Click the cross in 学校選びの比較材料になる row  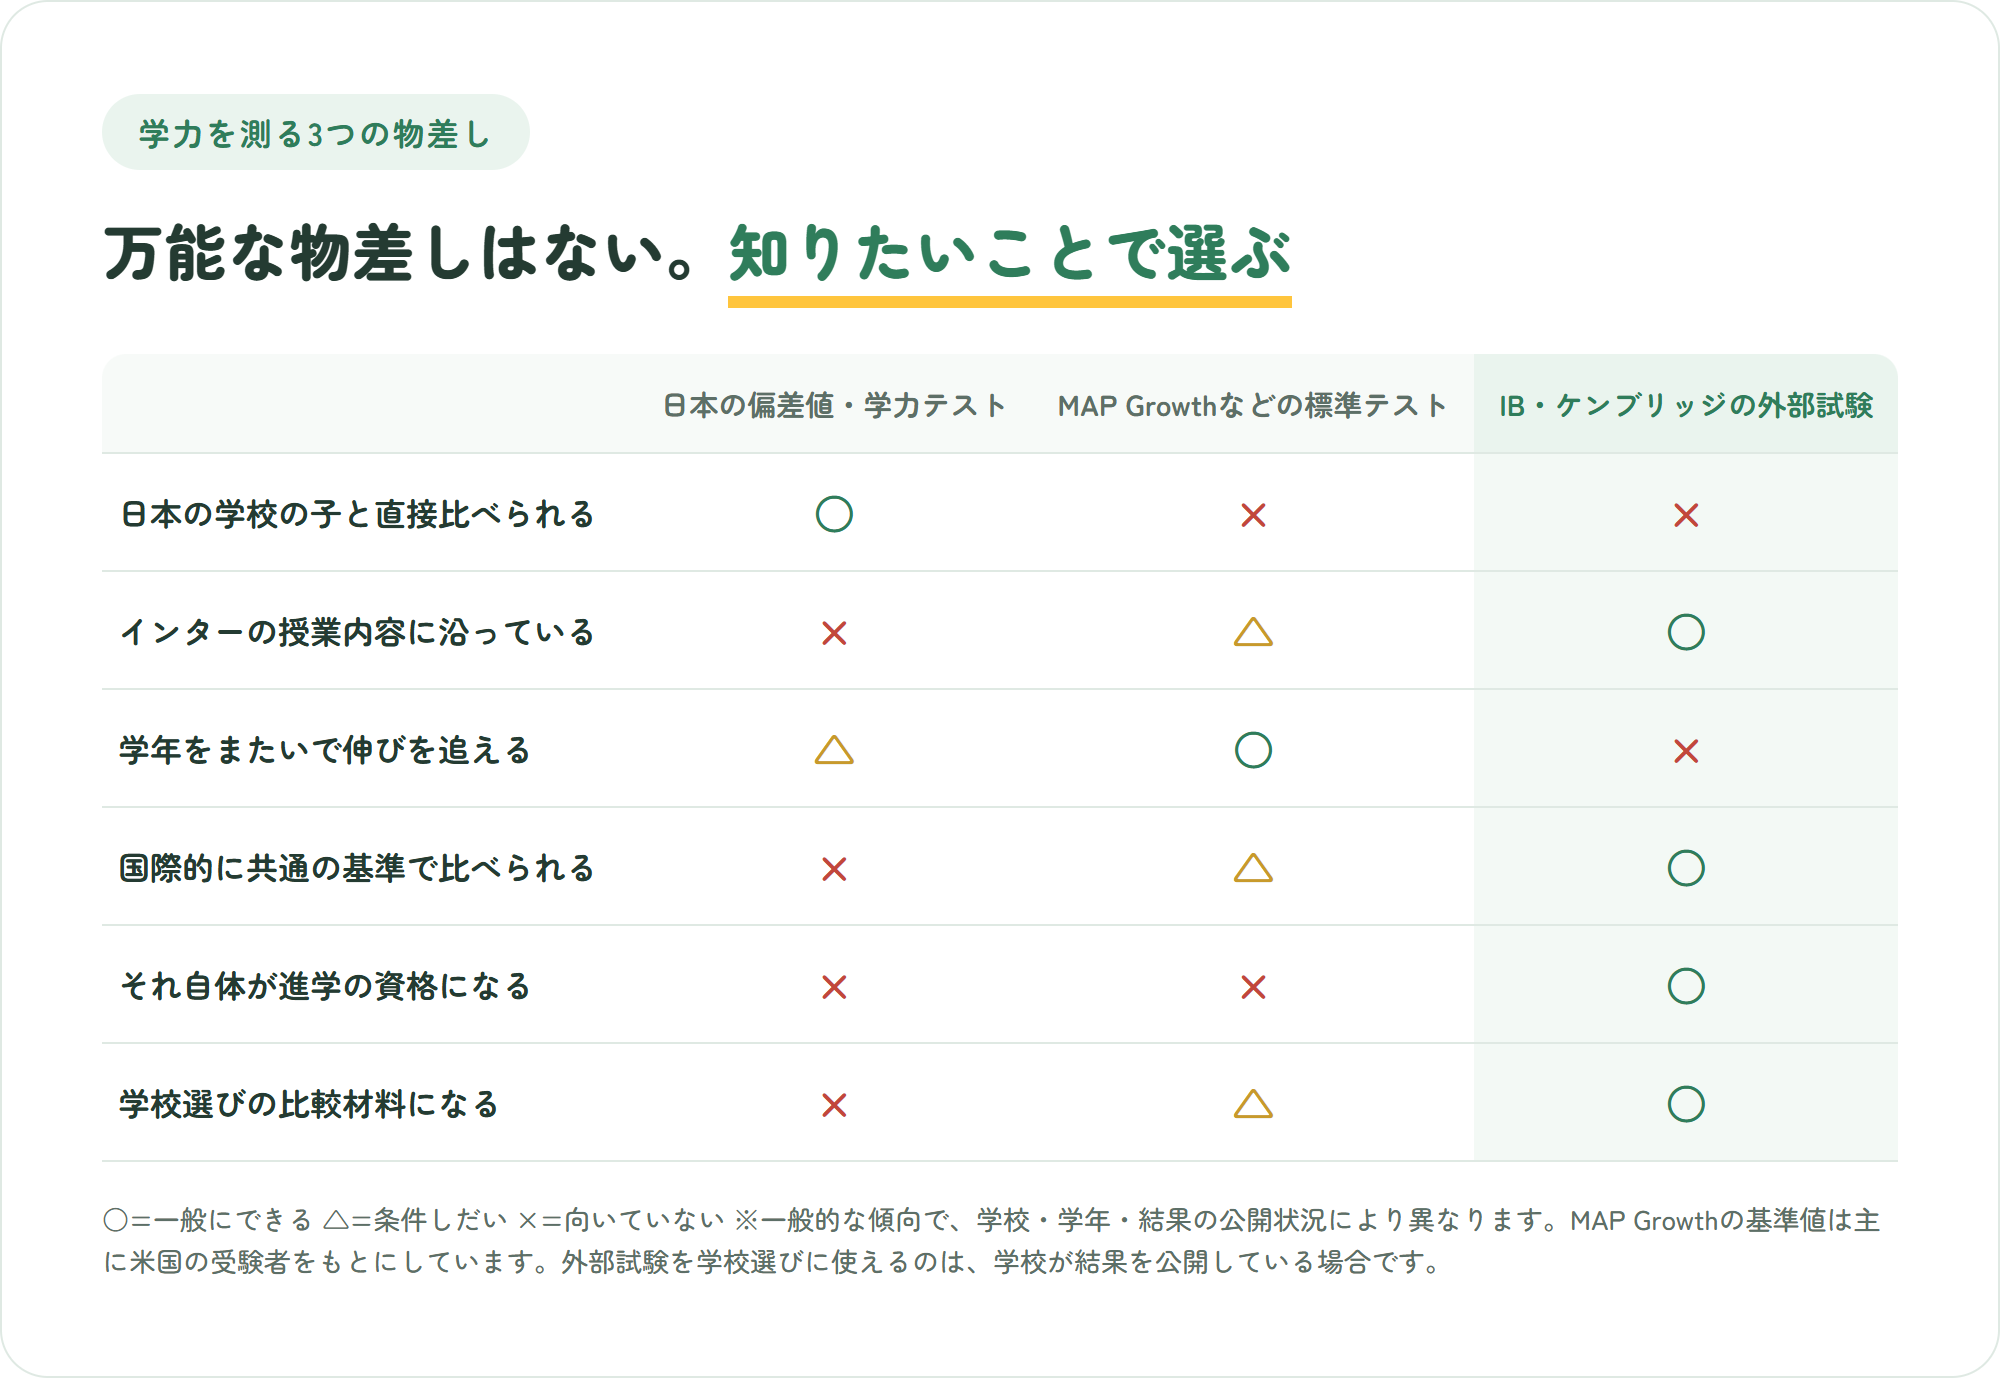click(834, 1105)
